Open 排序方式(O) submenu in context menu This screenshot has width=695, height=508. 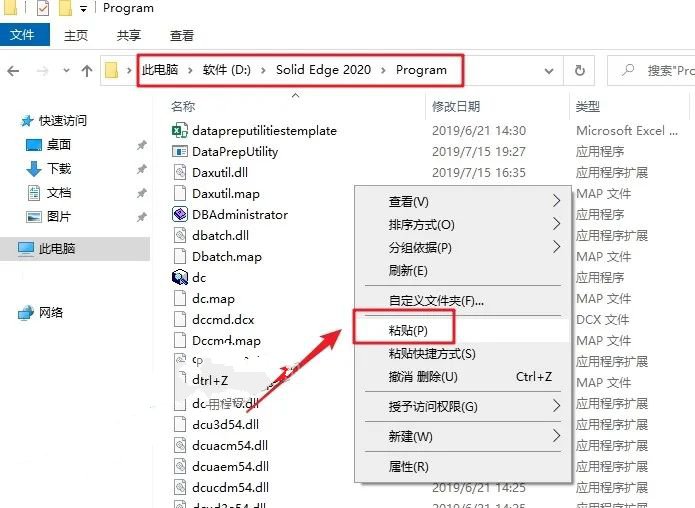(463, 225)
